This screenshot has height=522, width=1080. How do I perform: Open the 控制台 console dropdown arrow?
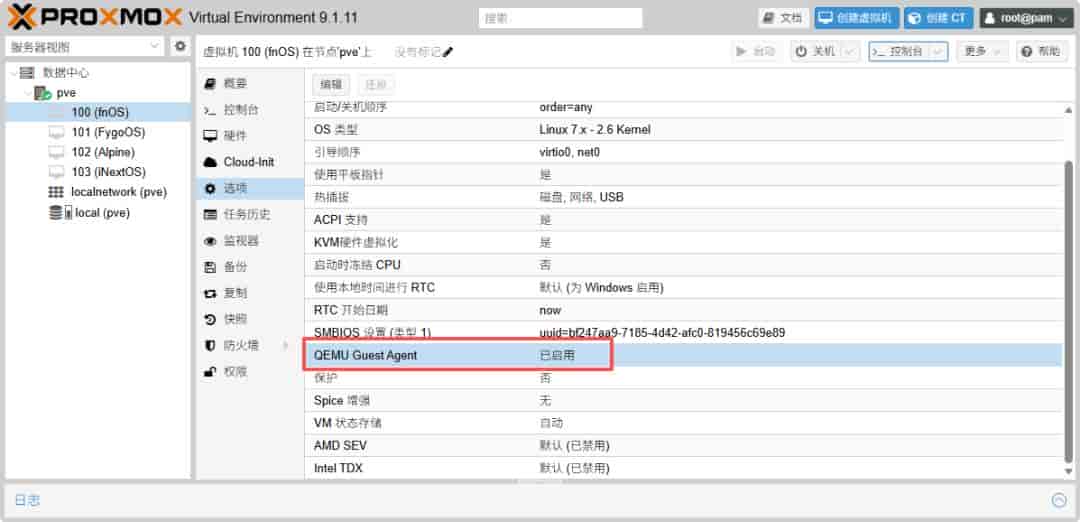(939, 52)
